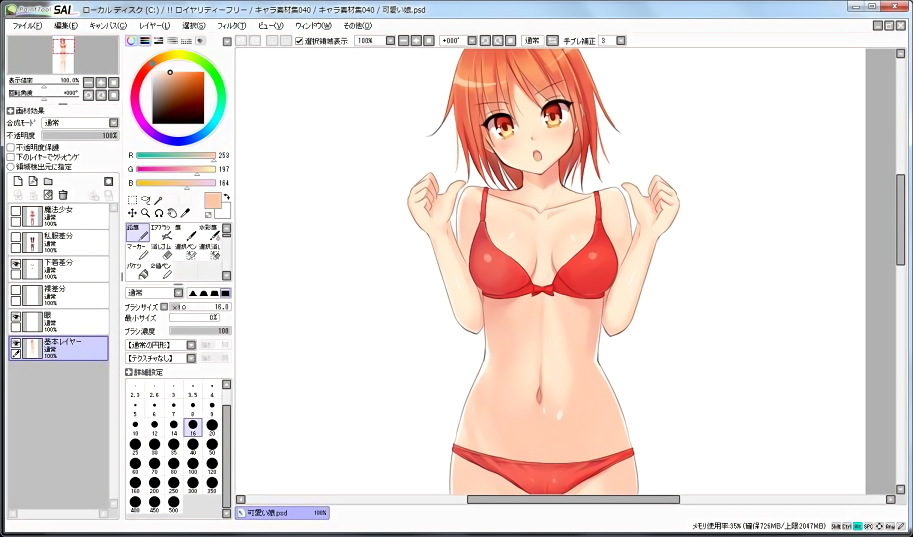Create a new layer folder

pyautogui.click(x=47, y=181)
